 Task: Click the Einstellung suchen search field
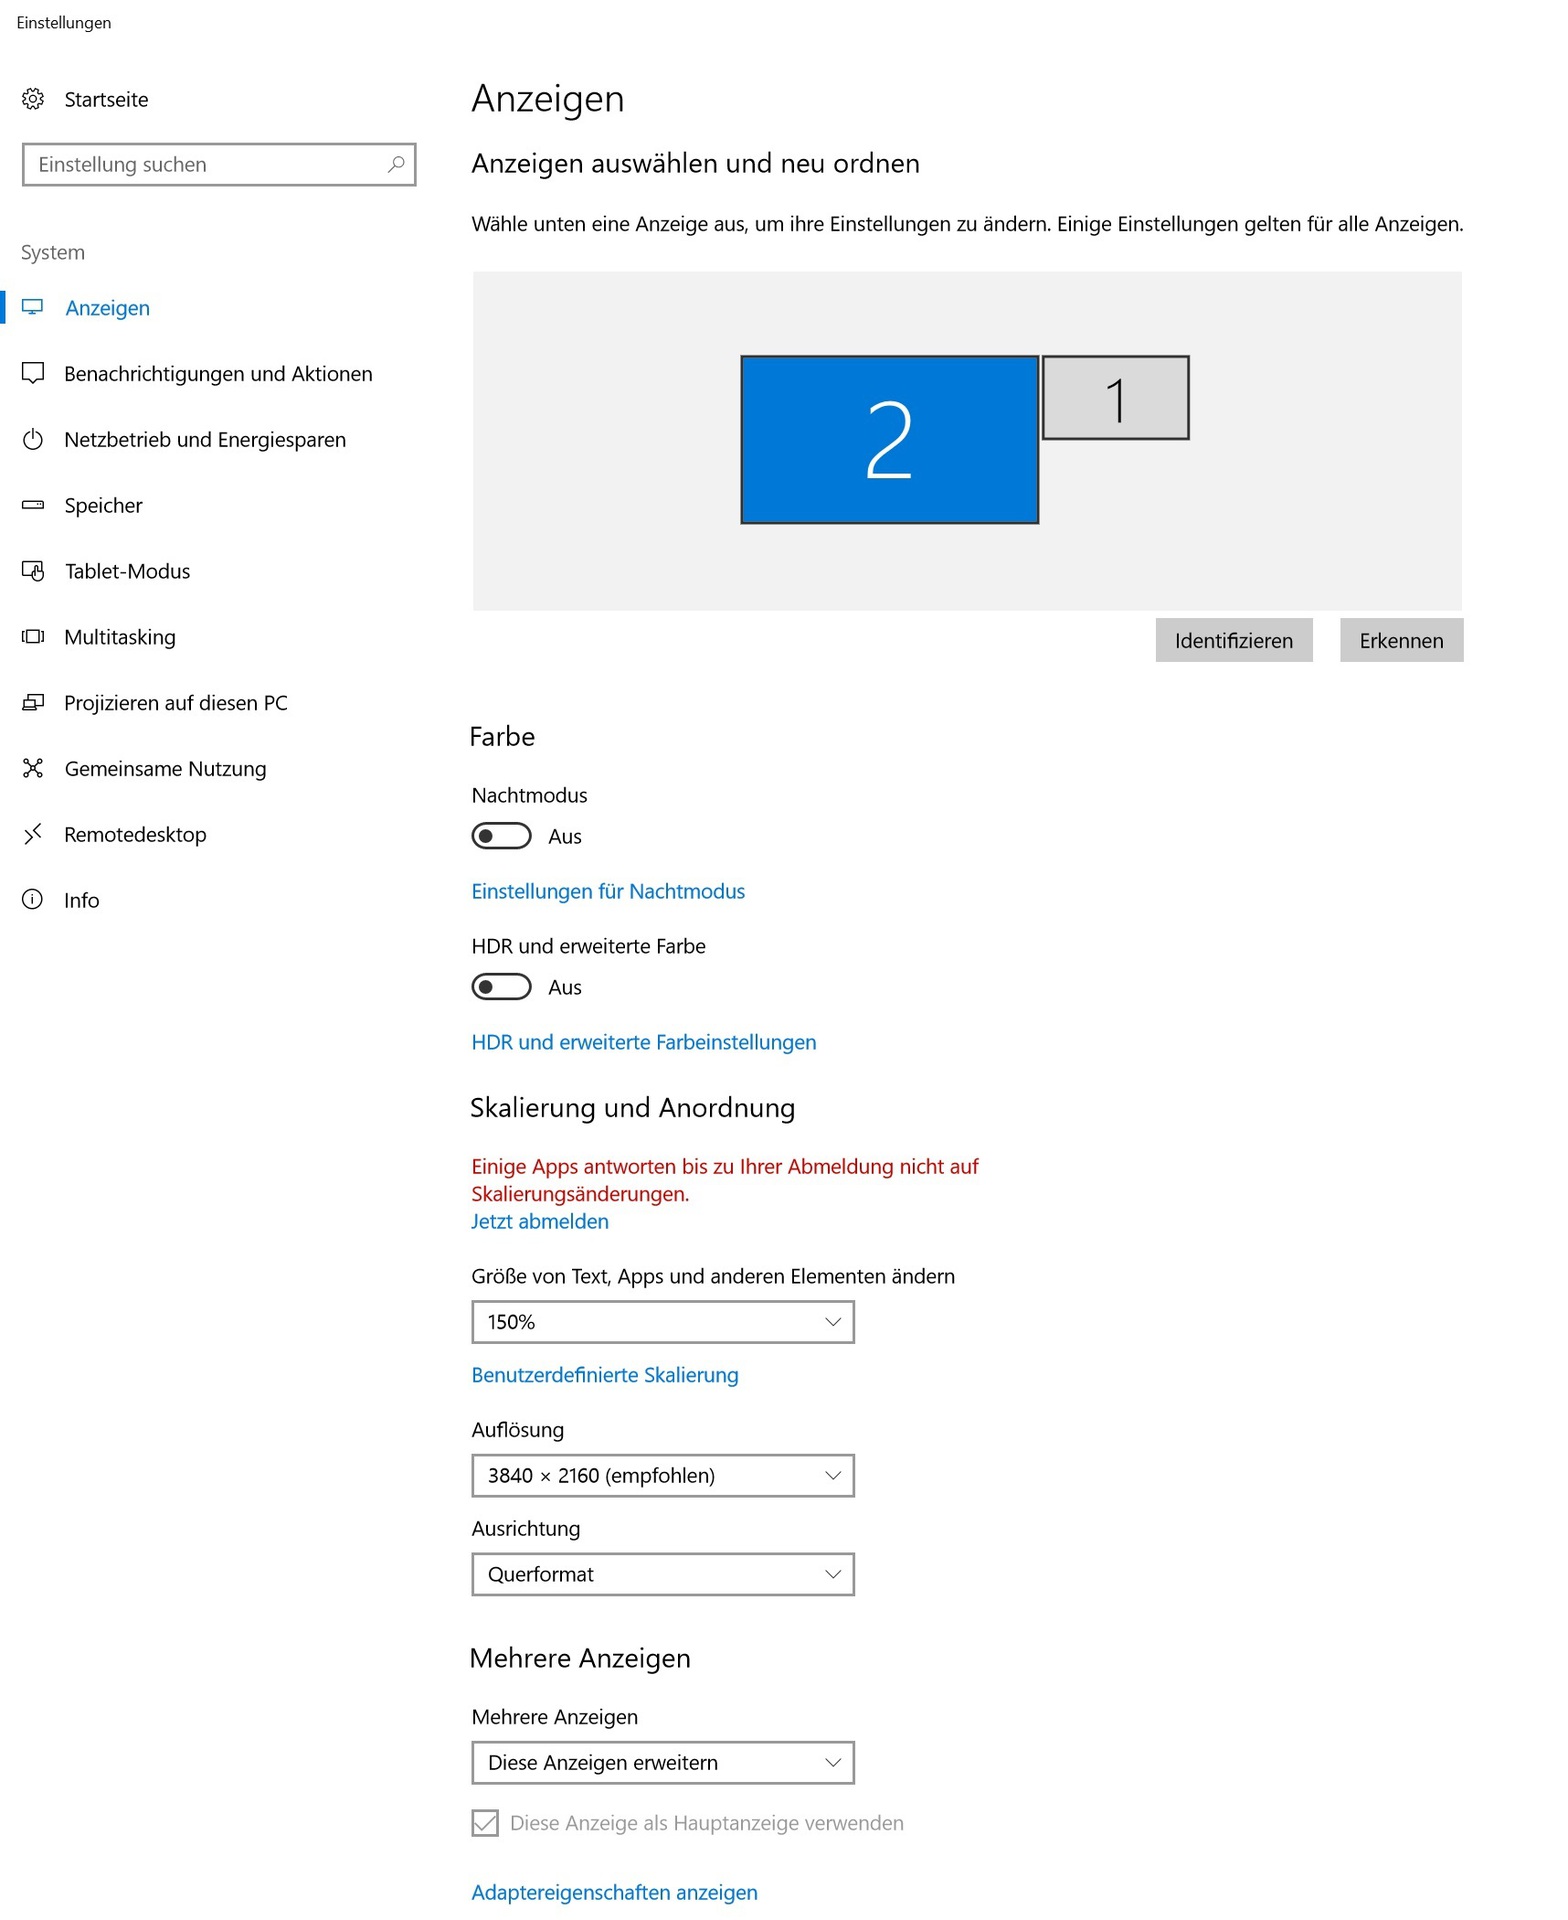tap(205, 165)
